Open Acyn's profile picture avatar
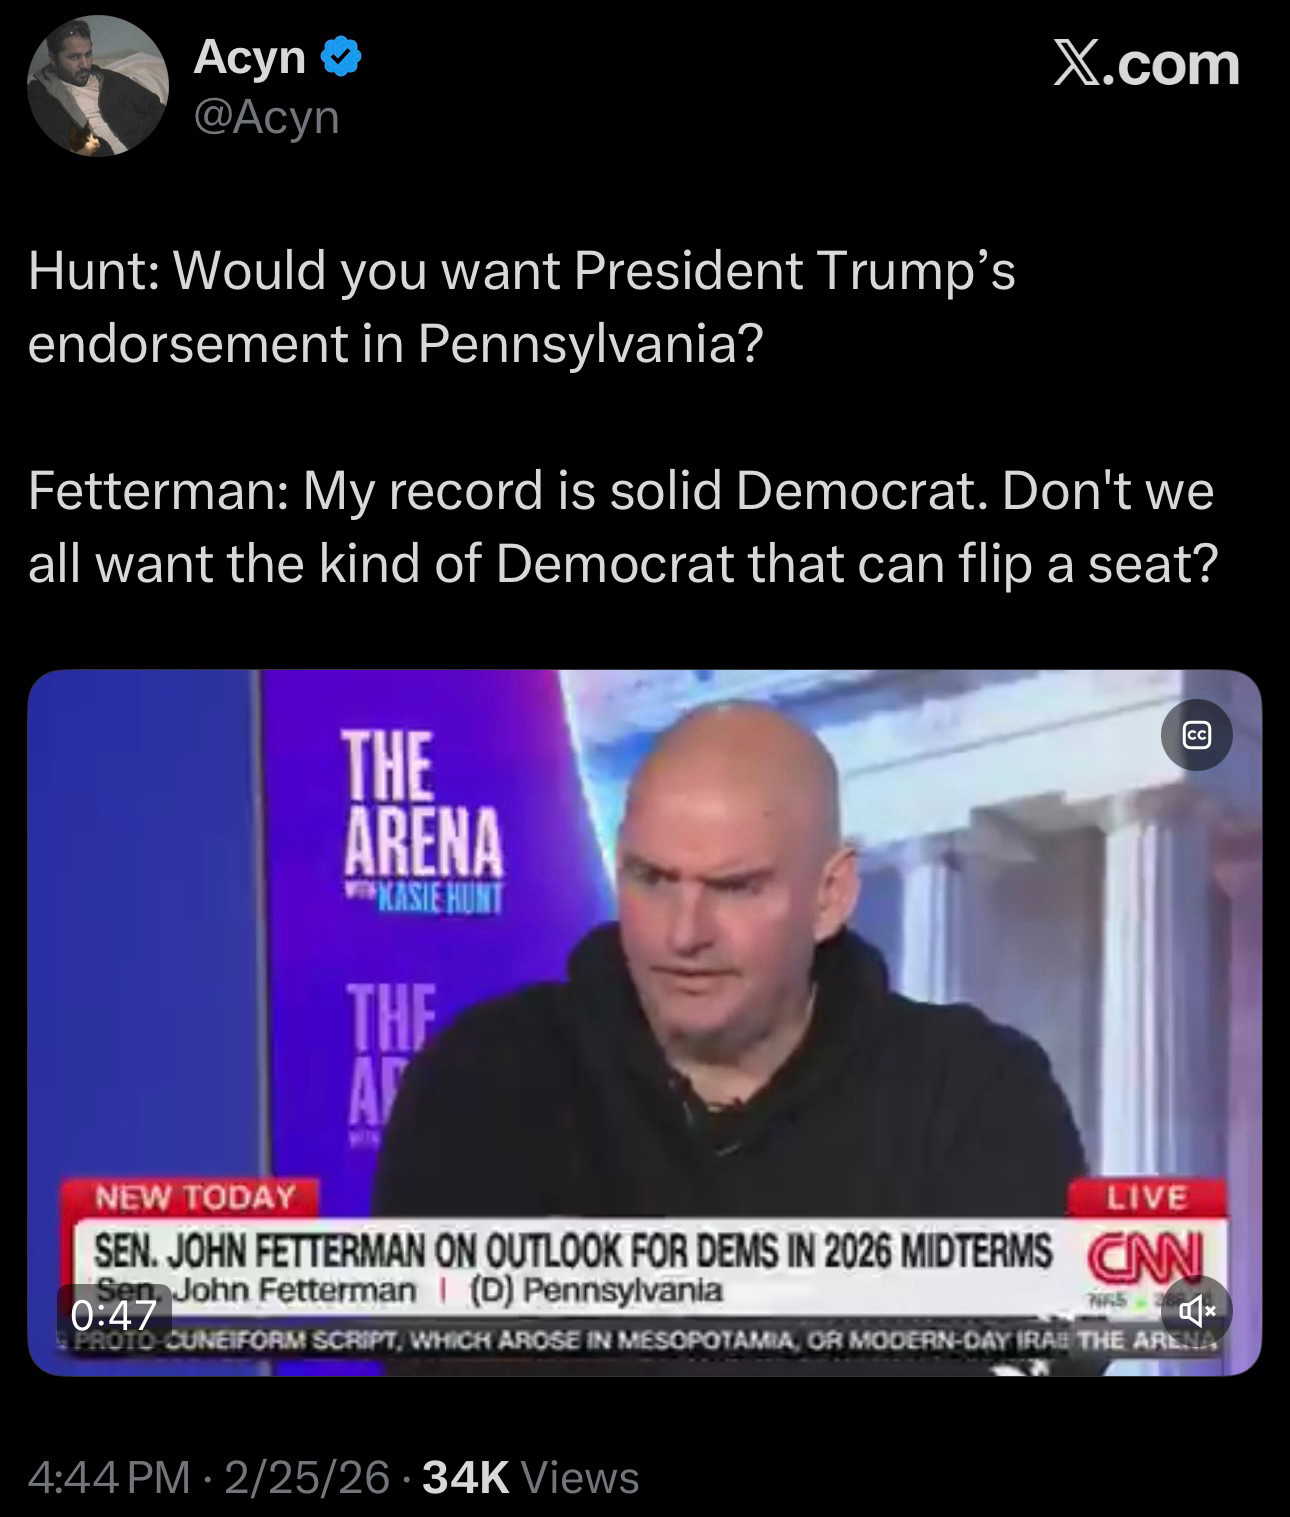Image resolution: width=1290 pixels, height=1517 pixels. (x=97, y=86)
